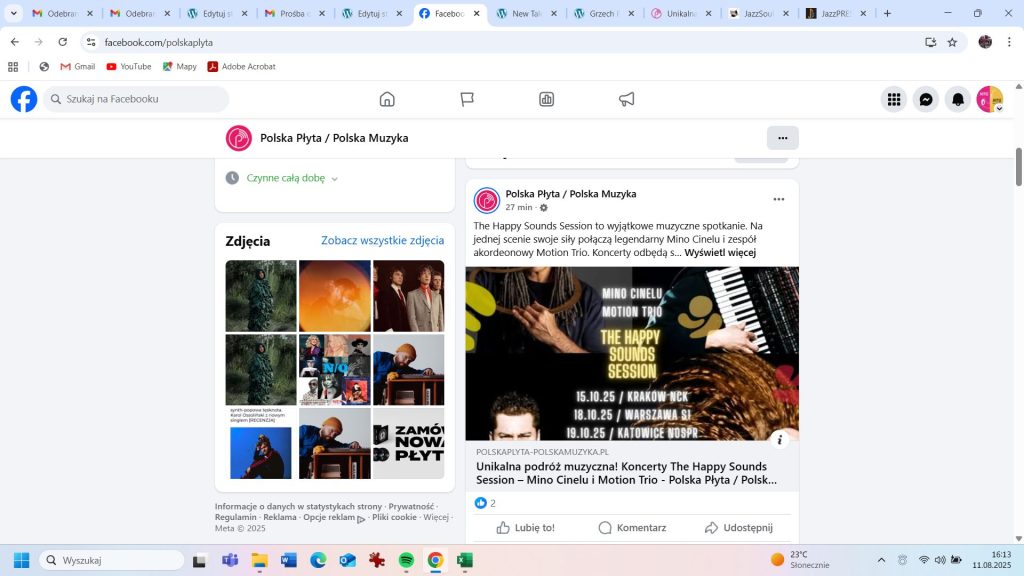The height and width of the screenshot is (576, 1024).
Task: Open Messenger chats icon
Action: [x=927, y=99]
